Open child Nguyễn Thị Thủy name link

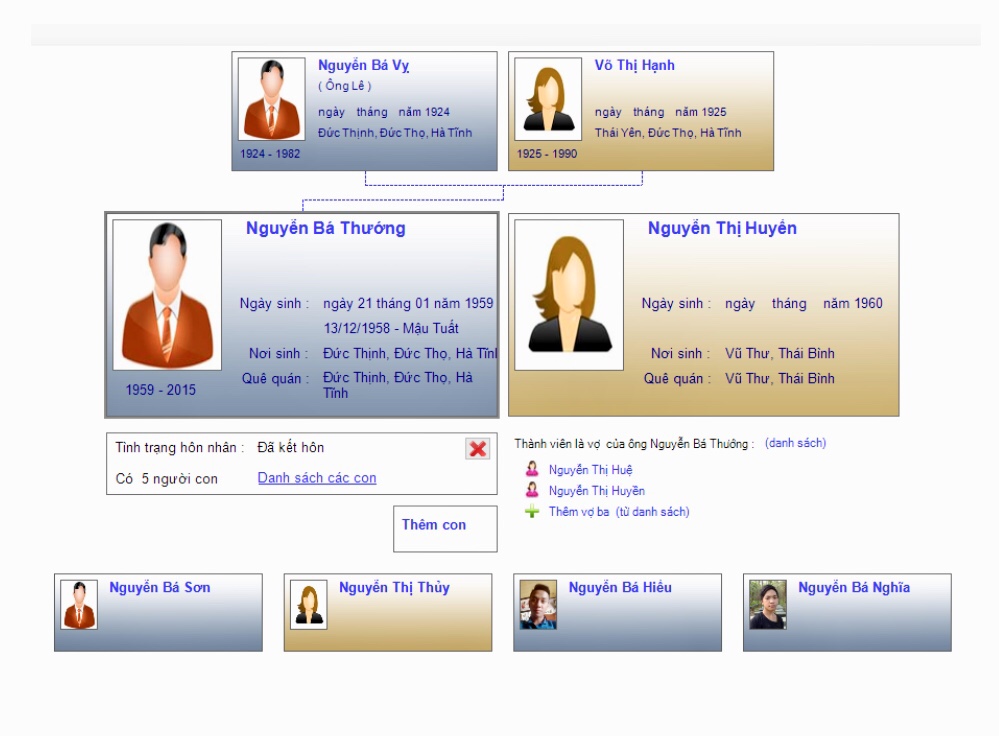[x=394, y=588]
